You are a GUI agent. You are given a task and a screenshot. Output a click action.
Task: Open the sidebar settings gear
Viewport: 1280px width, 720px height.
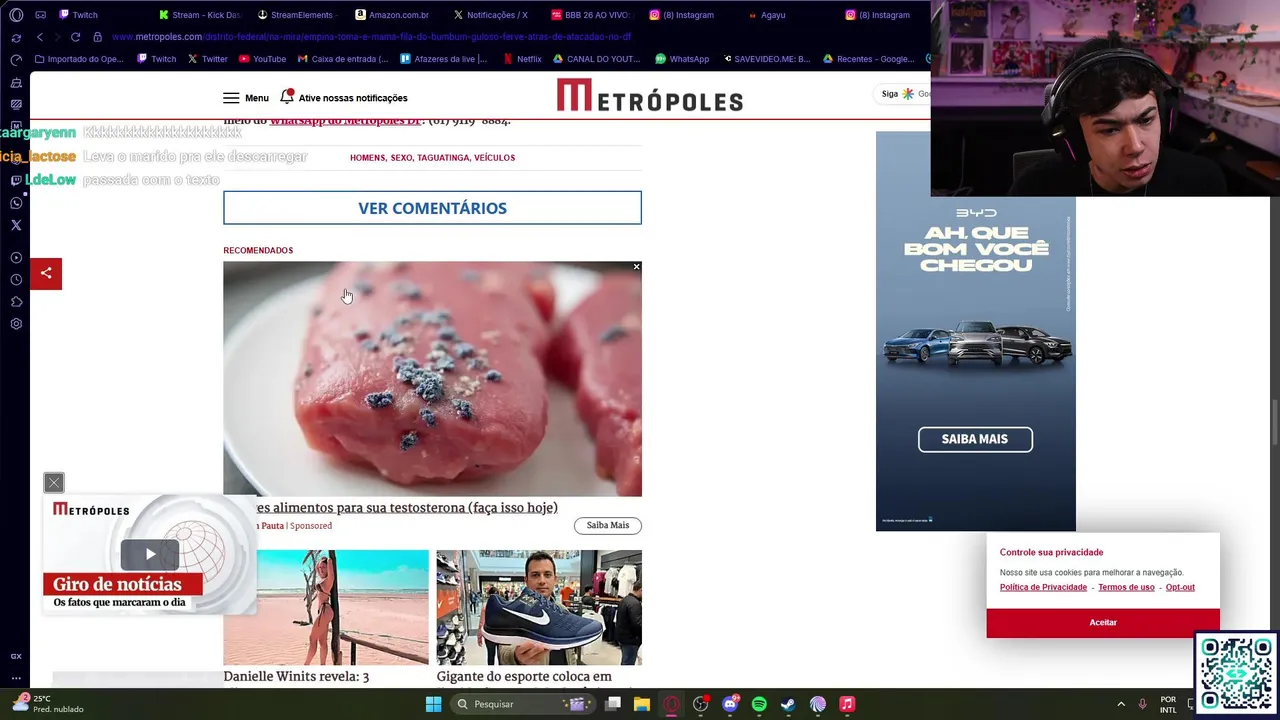coord(16,324)
